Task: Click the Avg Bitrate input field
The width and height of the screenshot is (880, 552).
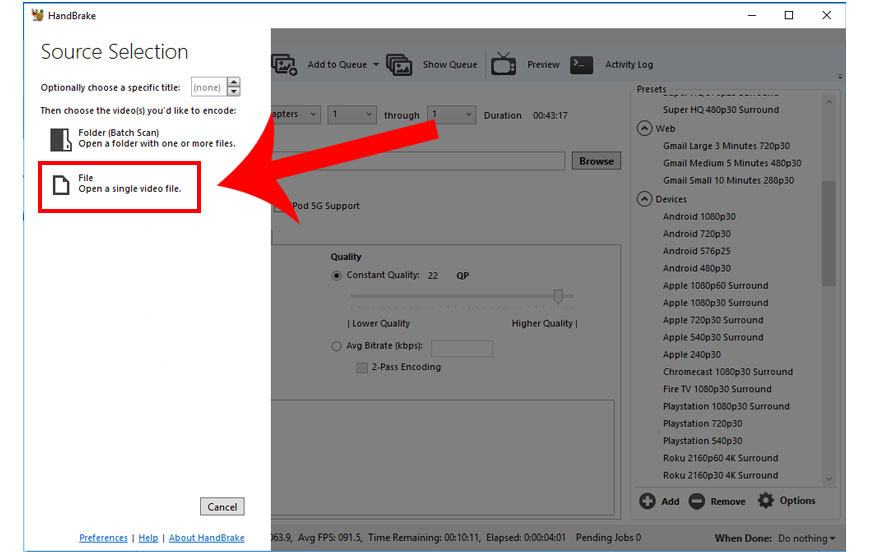Action: coord(462,348)
